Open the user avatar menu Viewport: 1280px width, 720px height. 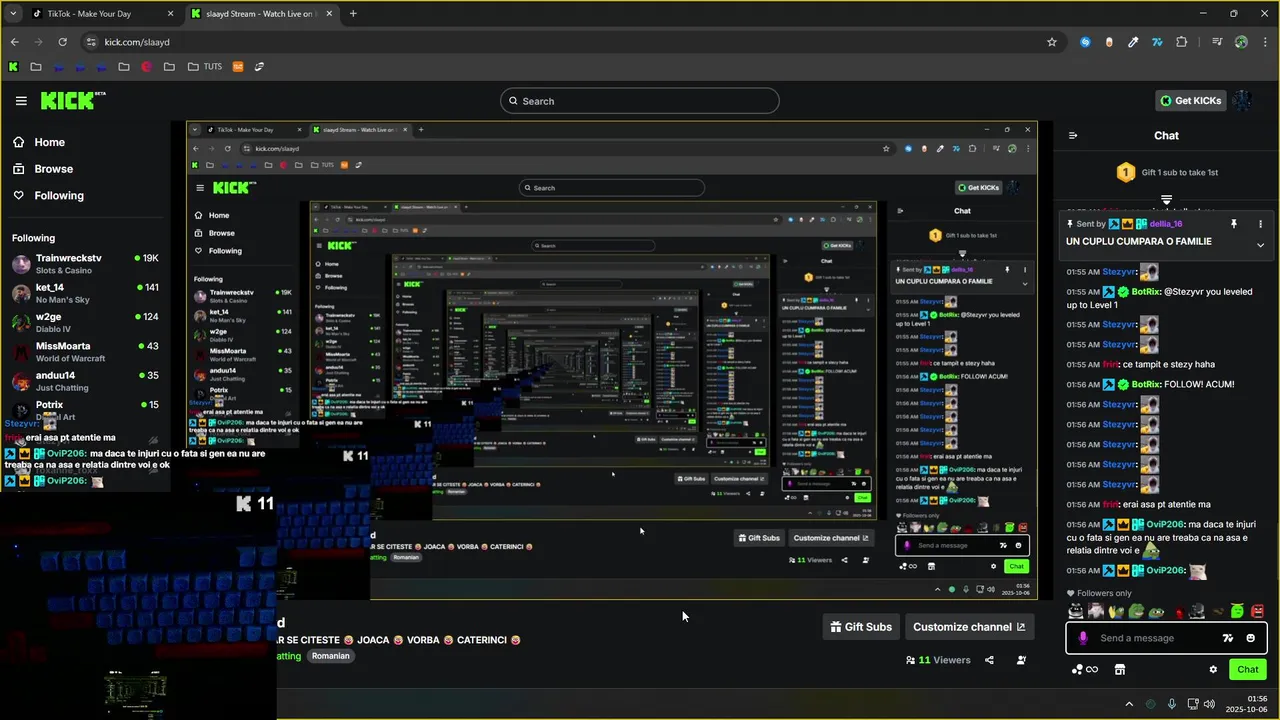point(1242,101)
